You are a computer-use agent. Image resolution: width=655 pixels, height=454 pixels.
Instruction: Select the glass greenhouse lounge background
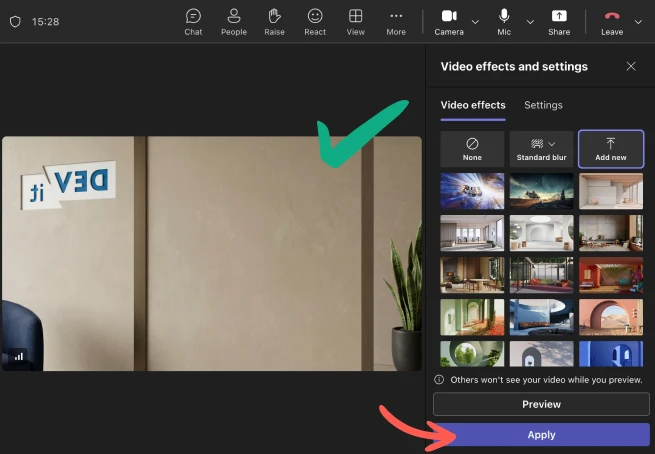coord(541,275)
